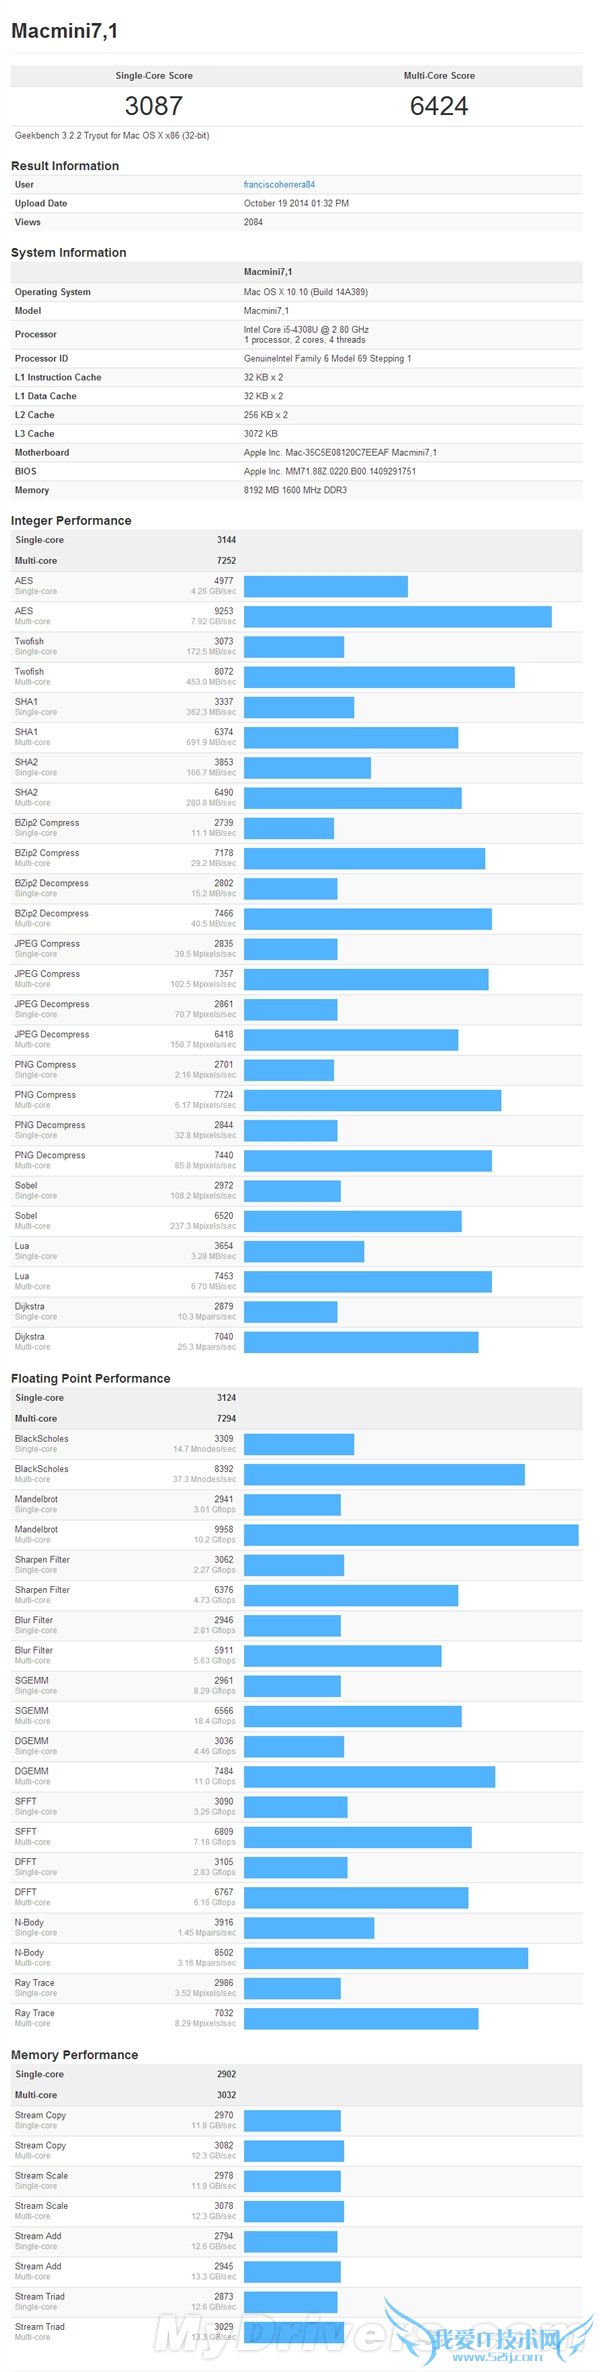This screenshot has width=600, height=2372.
Task: Click the single-core score 3087
Action: coord(153,106)
